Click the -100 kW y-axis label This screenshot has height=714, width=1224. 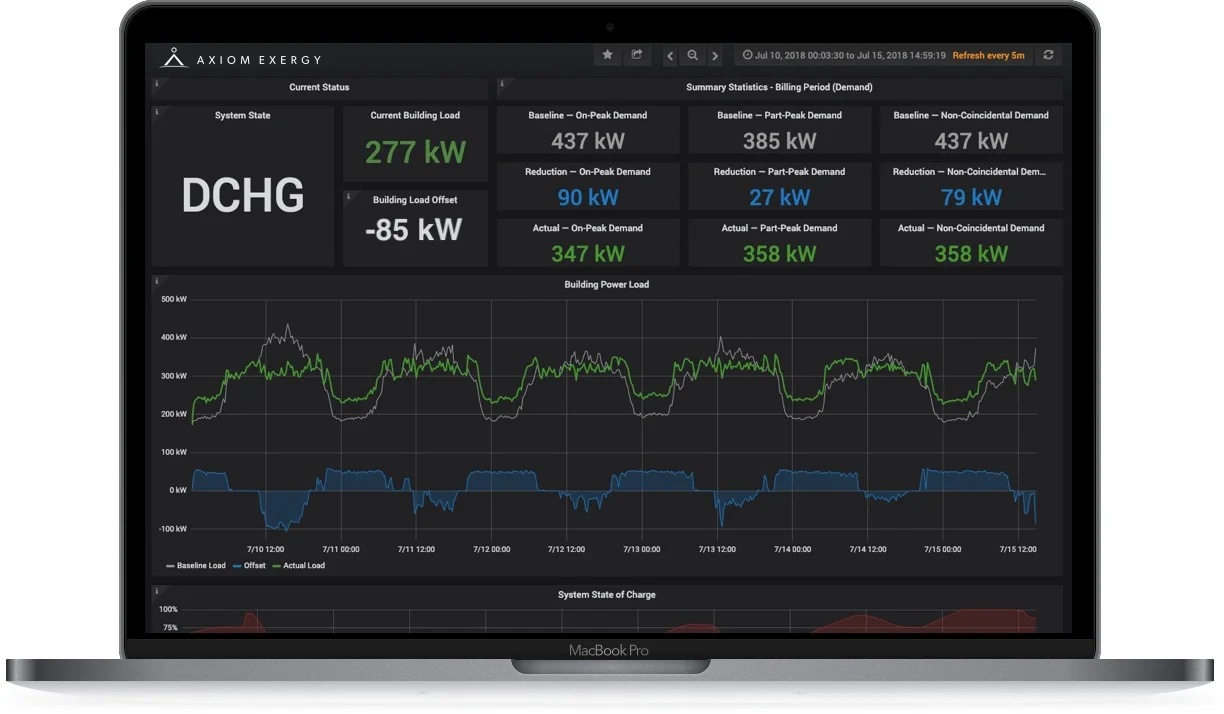173,528
